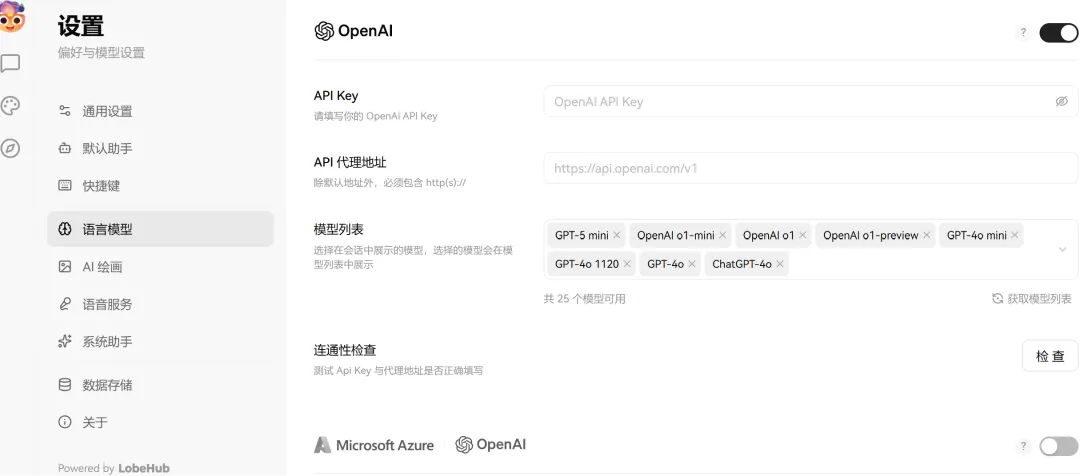Remove OpenAI o1-preview model tag

(927, 236)
